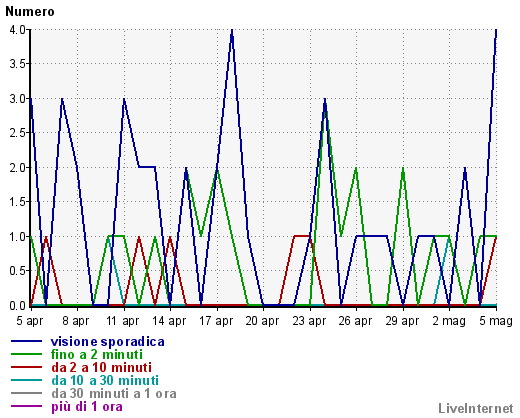Click the '4.0' y-axis value
The width and height of the screenshot is (520, 418).
tap(17, 30)
